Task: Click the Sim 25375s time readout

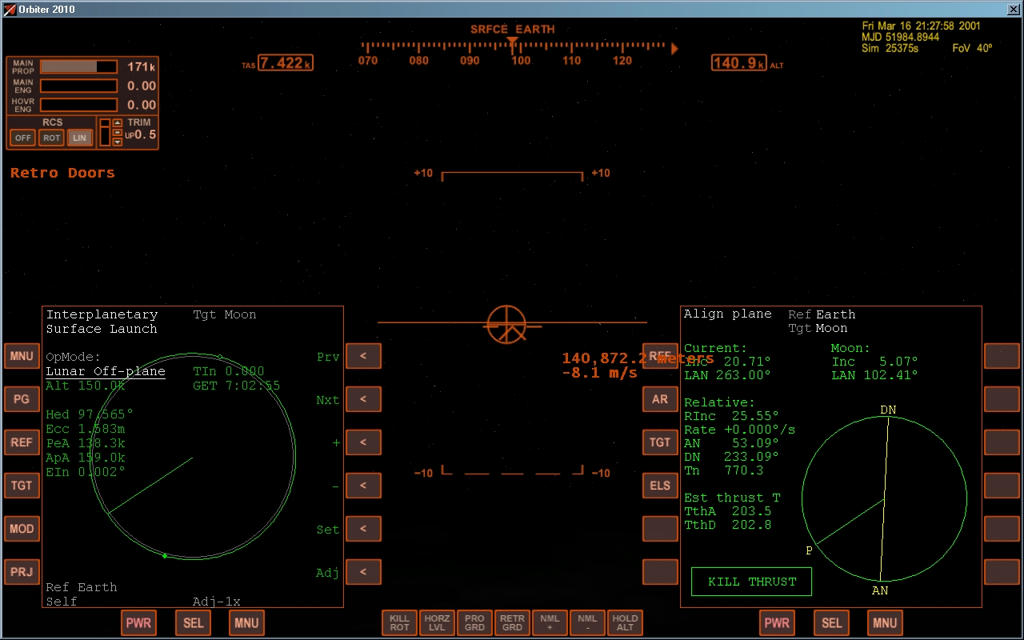Action: (890, 48)
